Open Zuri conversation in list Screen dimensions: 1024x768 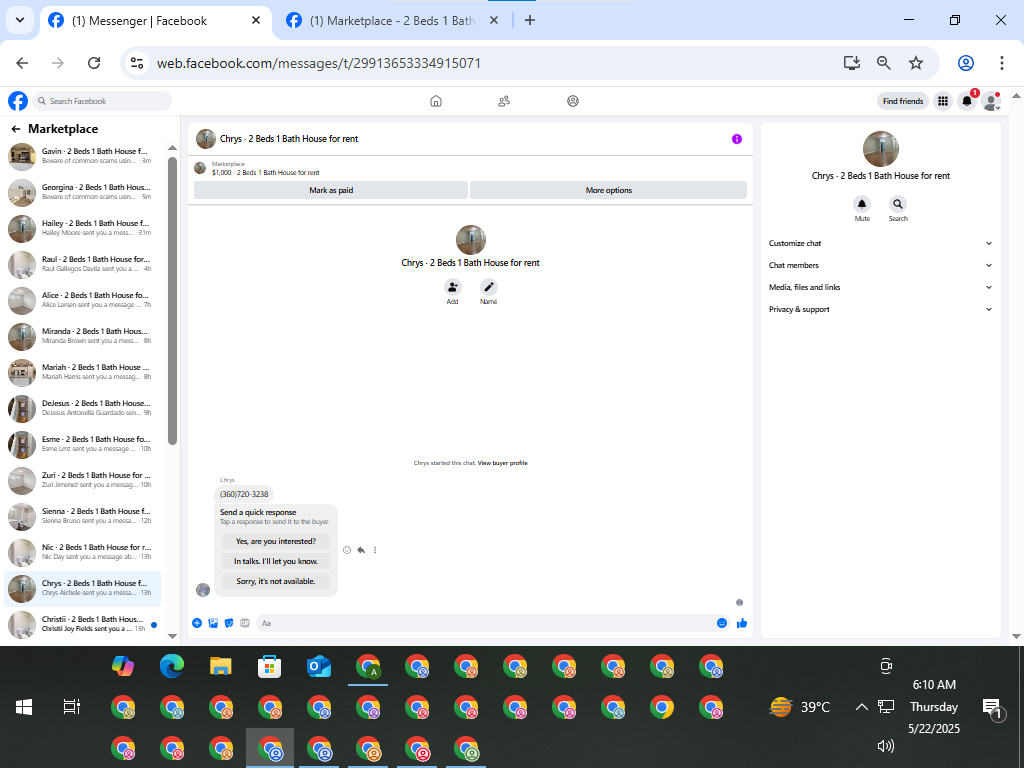(x=84, y=480)
